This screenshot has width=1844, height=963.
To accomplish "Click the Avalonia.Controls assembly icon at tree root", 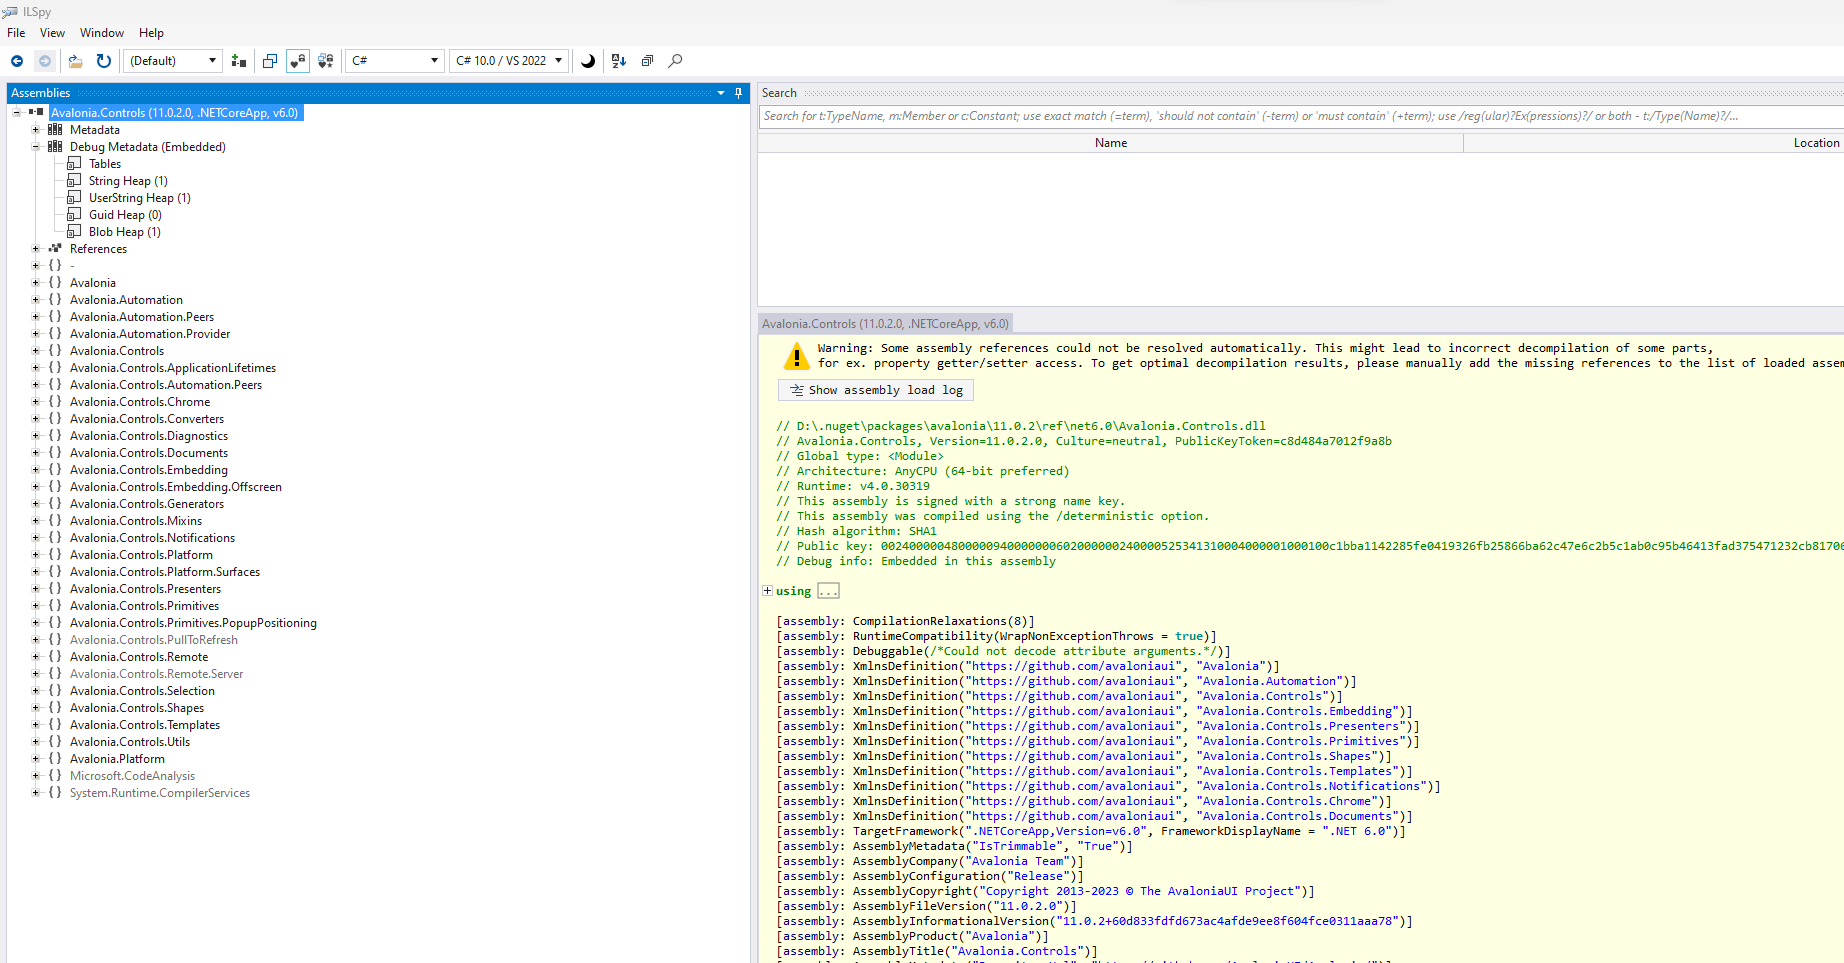I will tap(36, 113).
